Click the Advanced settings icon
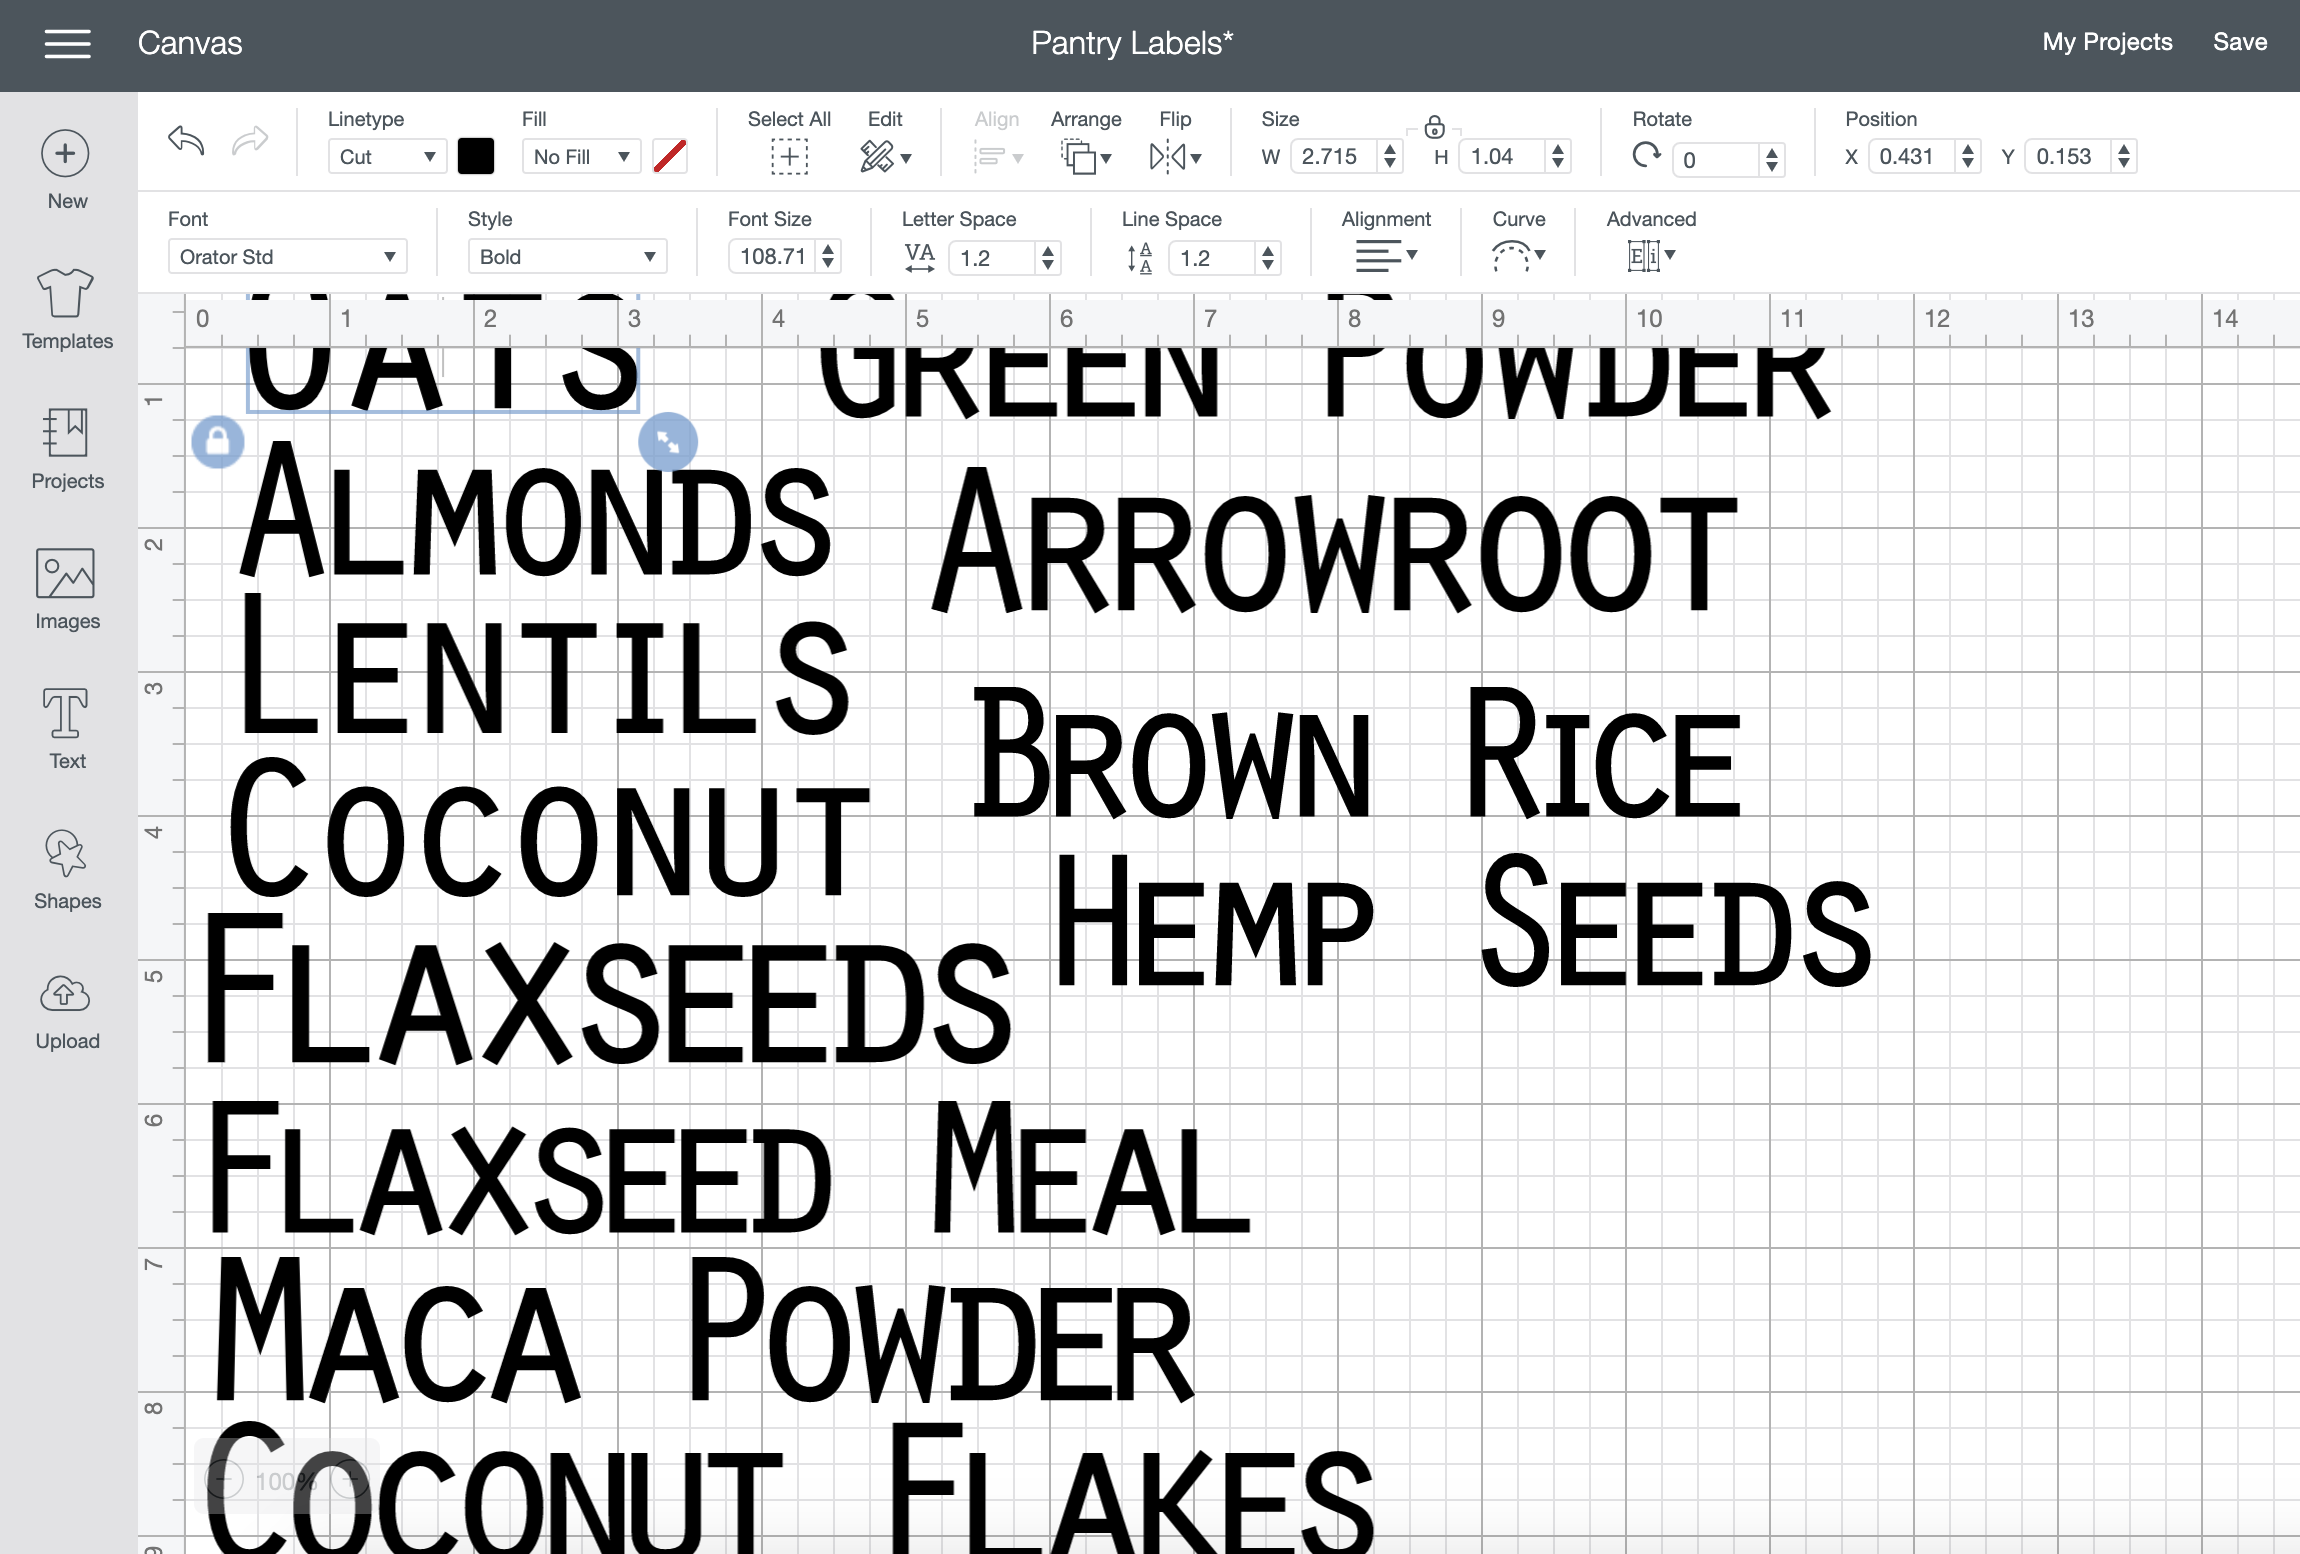This screenshot has width=2300, height=1554. (x=1650, y=257)
